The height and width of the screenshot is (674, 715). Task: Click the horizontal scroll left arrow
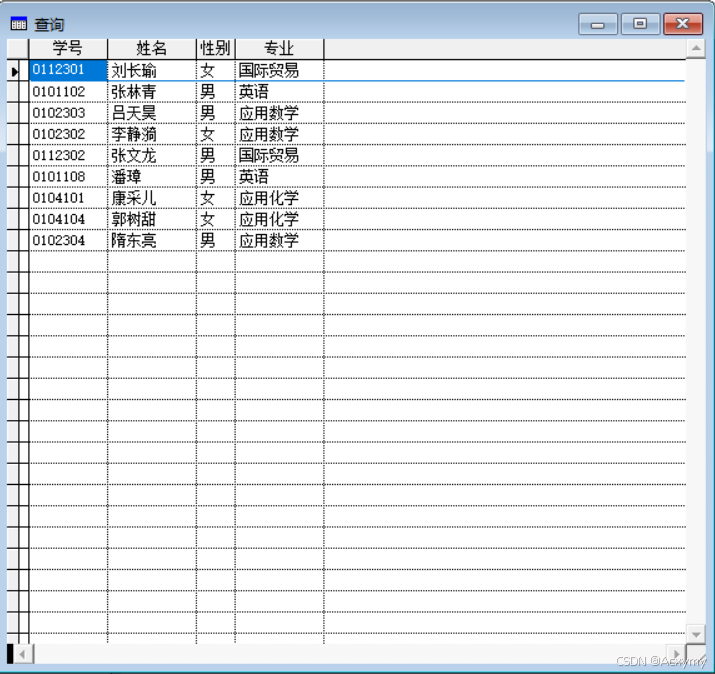click(x=22, y=654)
